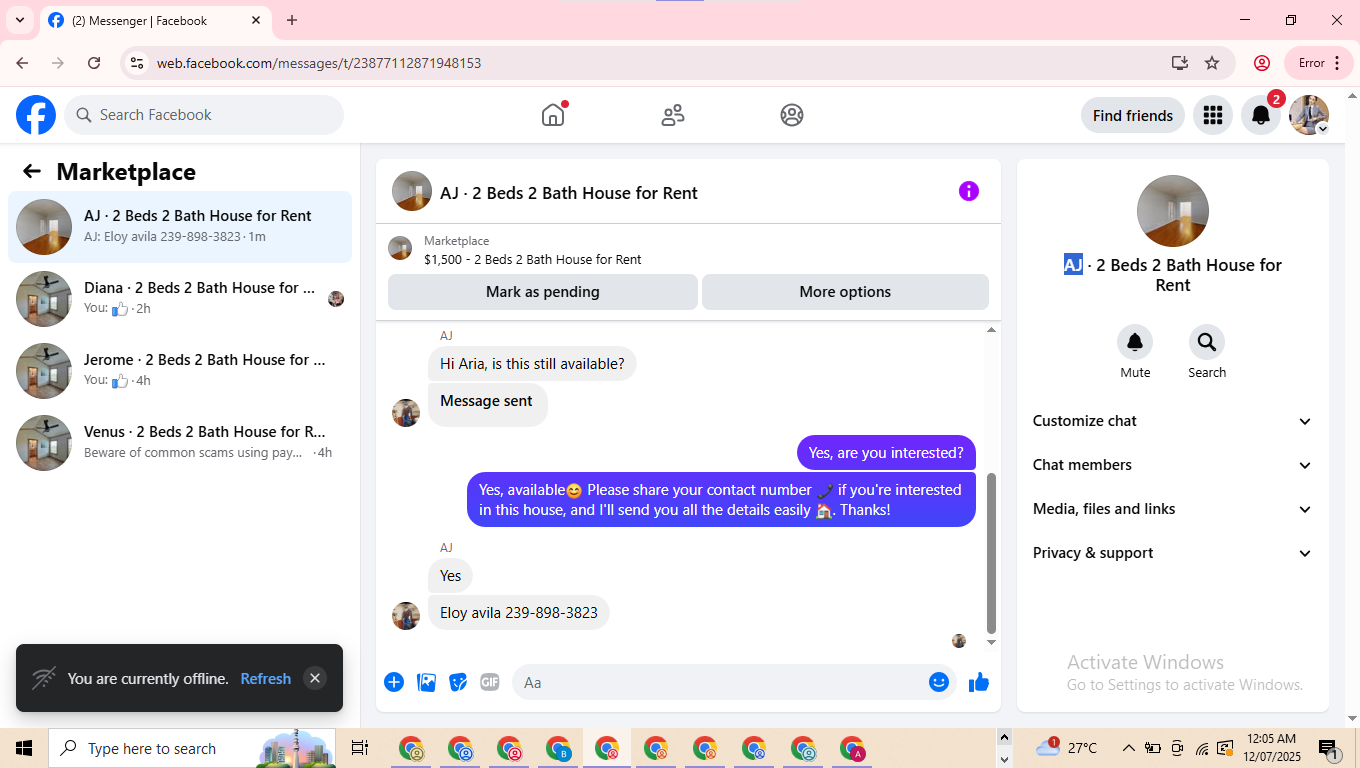Open the weather widget showing 27°C

click(x=1067, y=748)
